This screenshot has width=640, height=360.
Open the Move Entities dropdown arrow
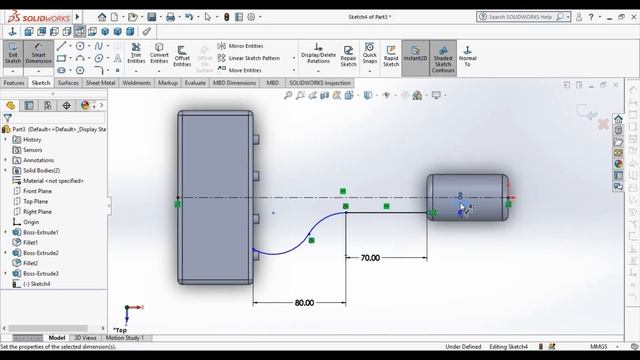coord(293,70)
